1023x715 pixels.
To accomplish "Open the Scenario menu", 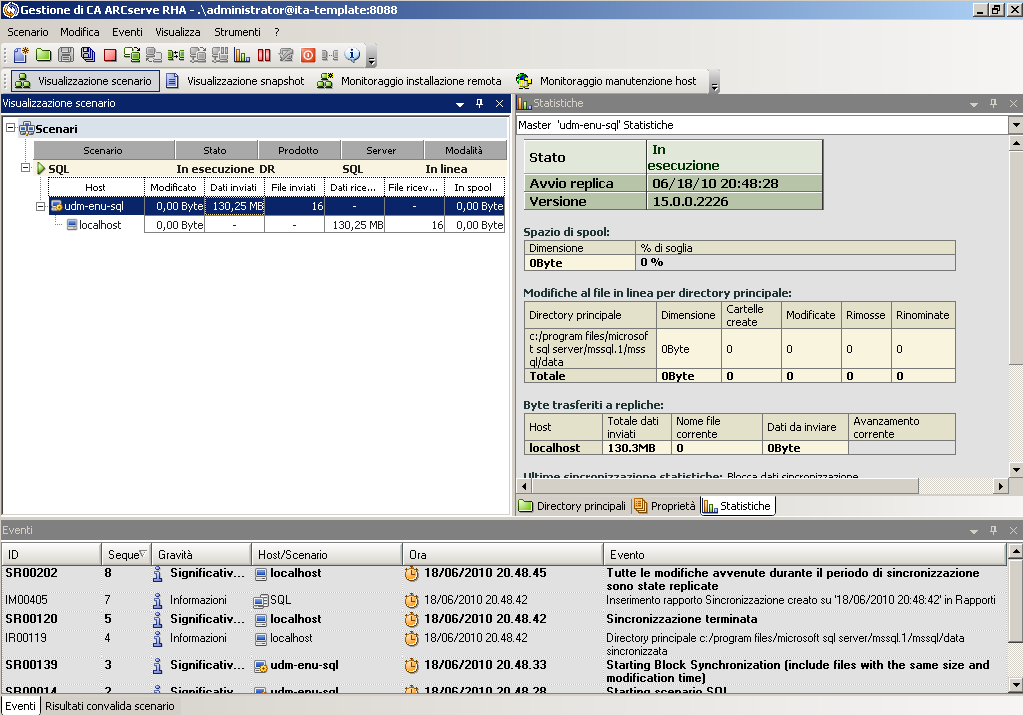I will [x=27, y=32].
